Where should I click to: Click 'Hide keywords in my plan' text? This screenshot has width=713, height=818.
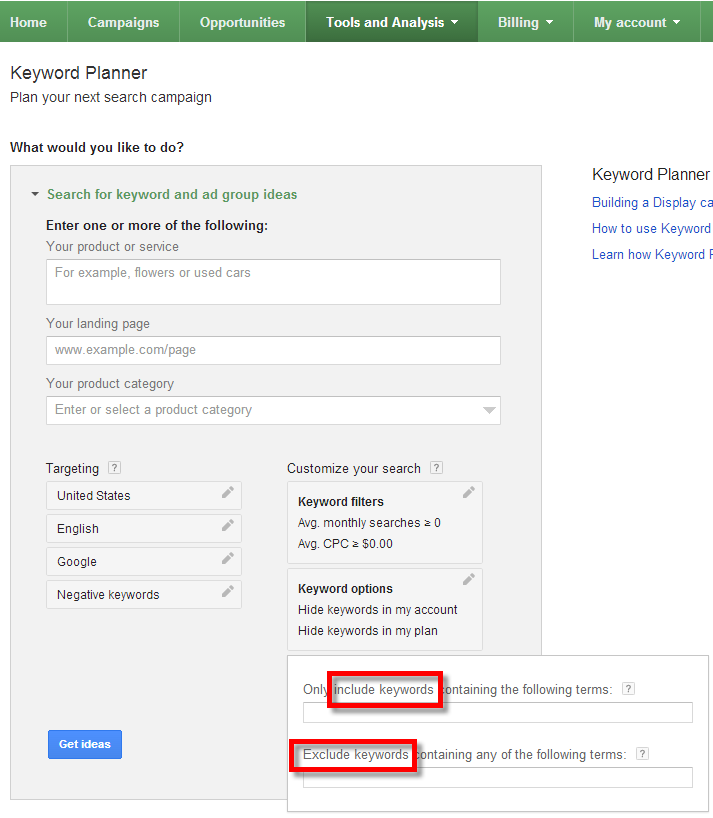368,631
